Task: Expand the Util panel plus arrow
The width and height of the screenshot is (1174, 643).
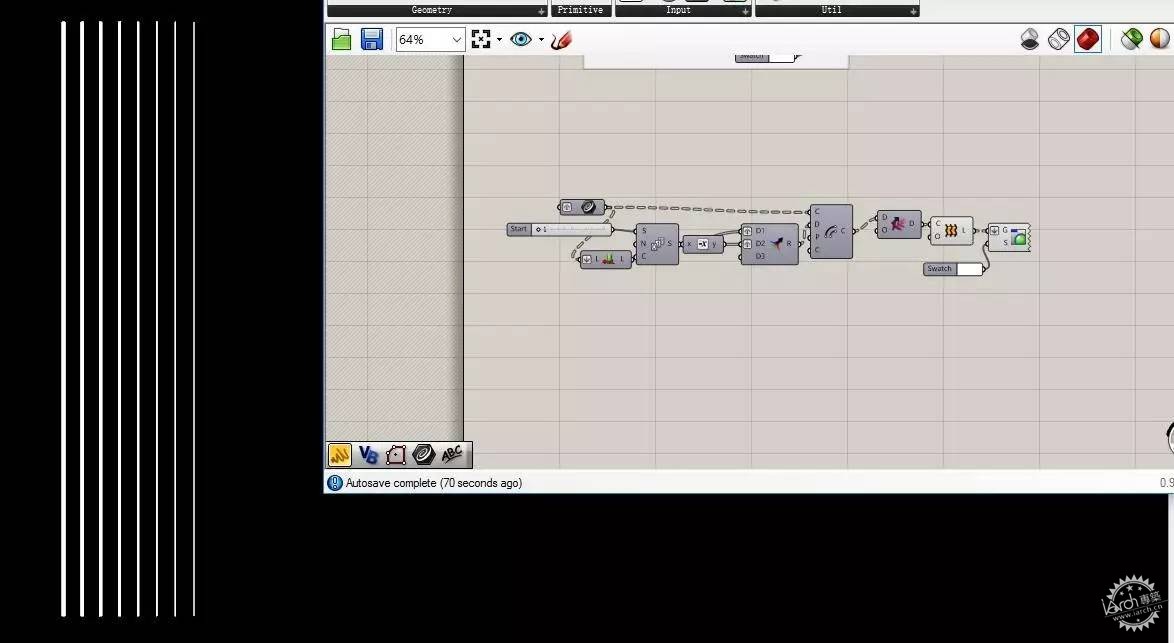Action: click(913, 11)
